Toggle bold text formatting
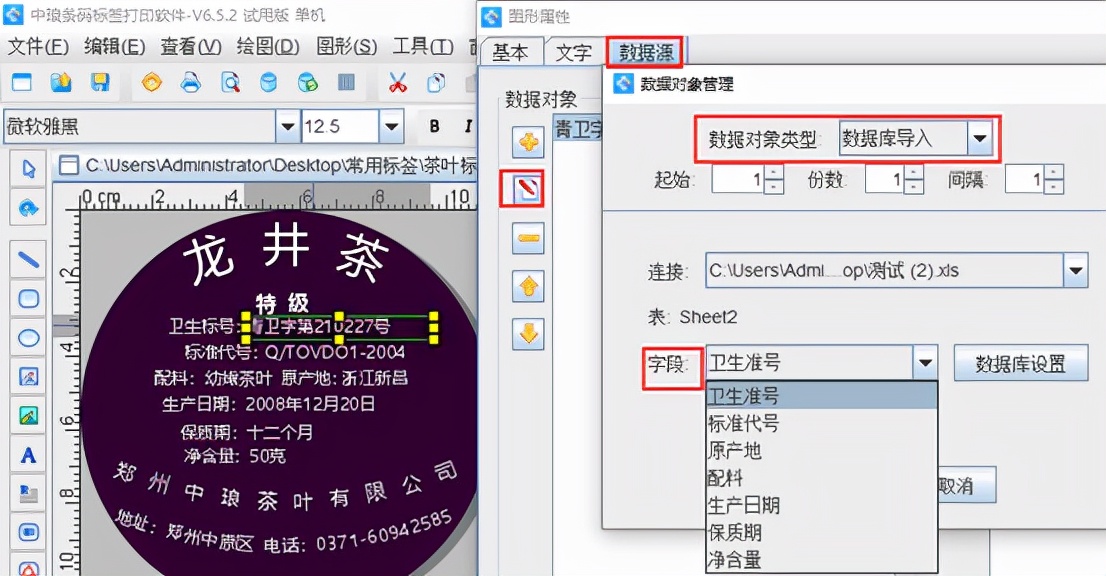The image size is (1106, 576). pos(434,126)
